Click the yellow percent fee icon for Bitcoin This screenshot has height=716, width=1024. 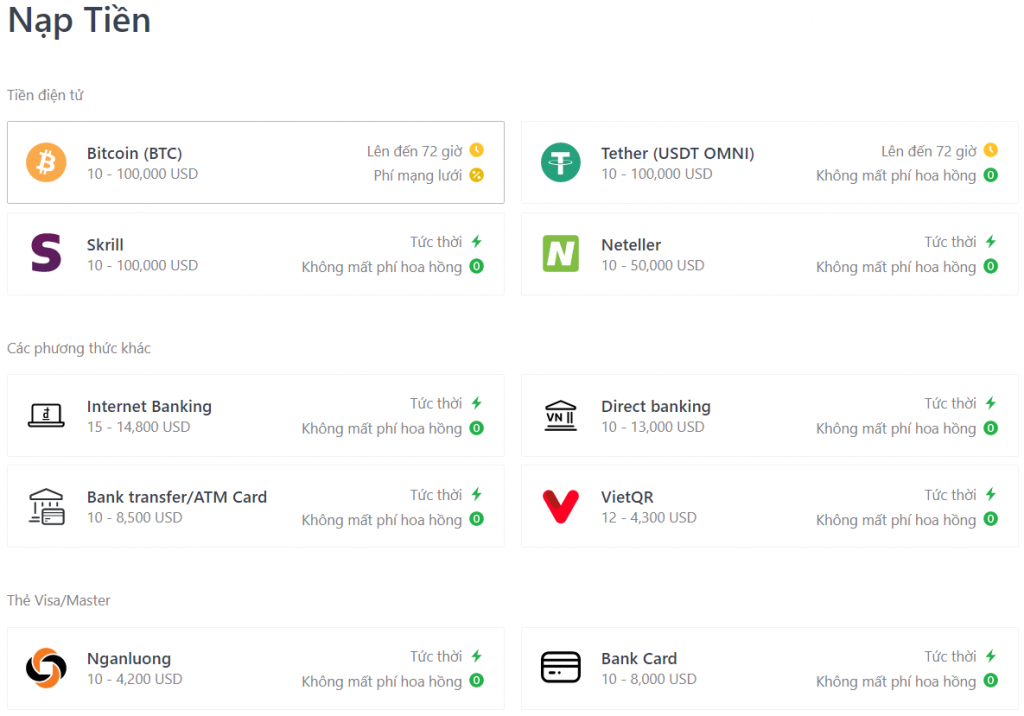pyautogui.click(x=477, y=175)
